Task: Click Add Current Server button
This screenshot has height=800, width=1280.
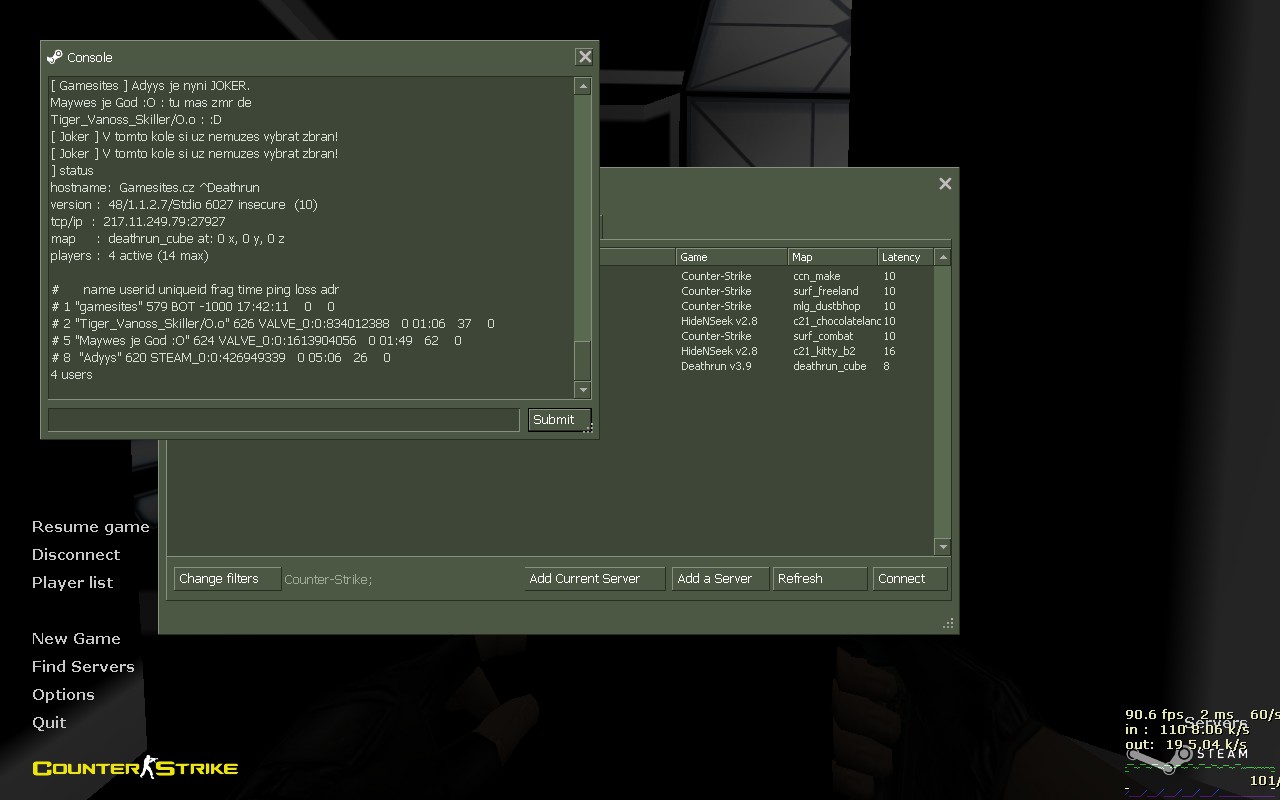Action: pos(595,579)
